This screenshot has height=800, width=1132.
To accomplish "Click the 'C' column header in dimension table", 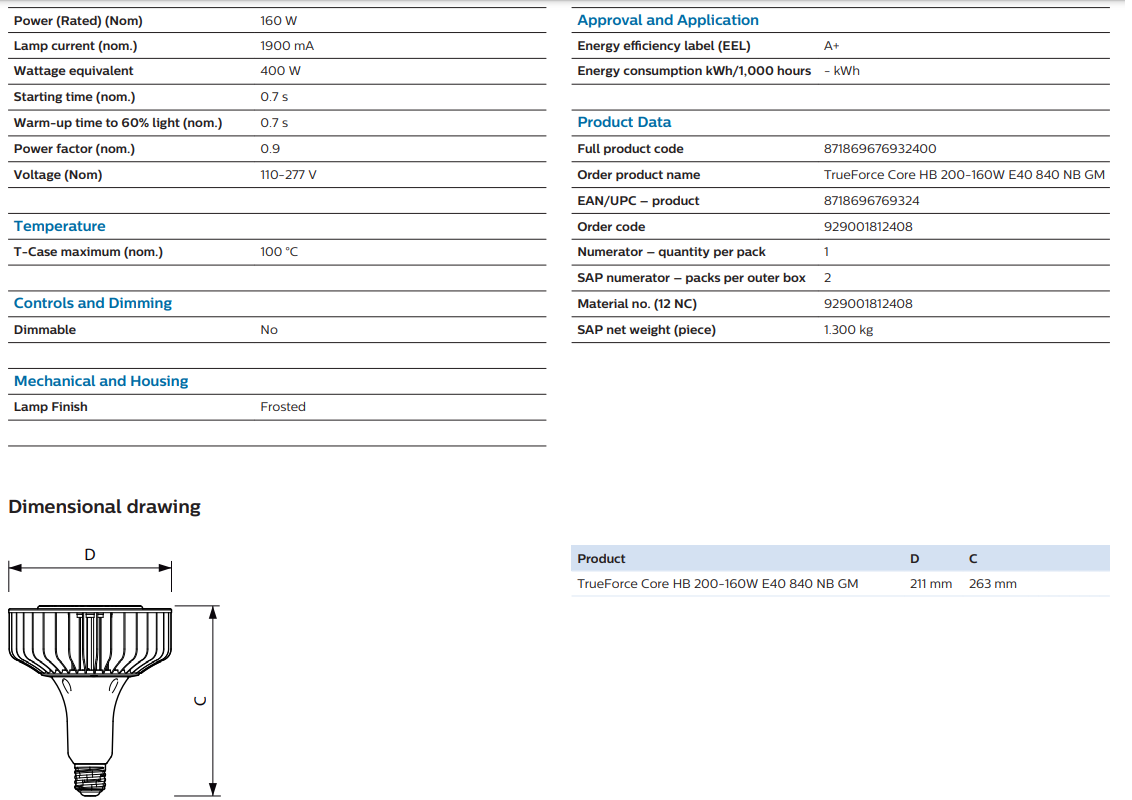I will tap(973, 559).
